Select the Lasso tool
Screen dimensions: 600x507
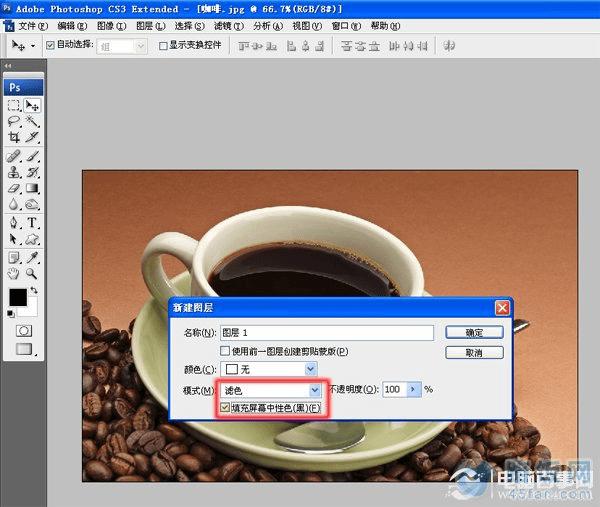coord(14,121)
